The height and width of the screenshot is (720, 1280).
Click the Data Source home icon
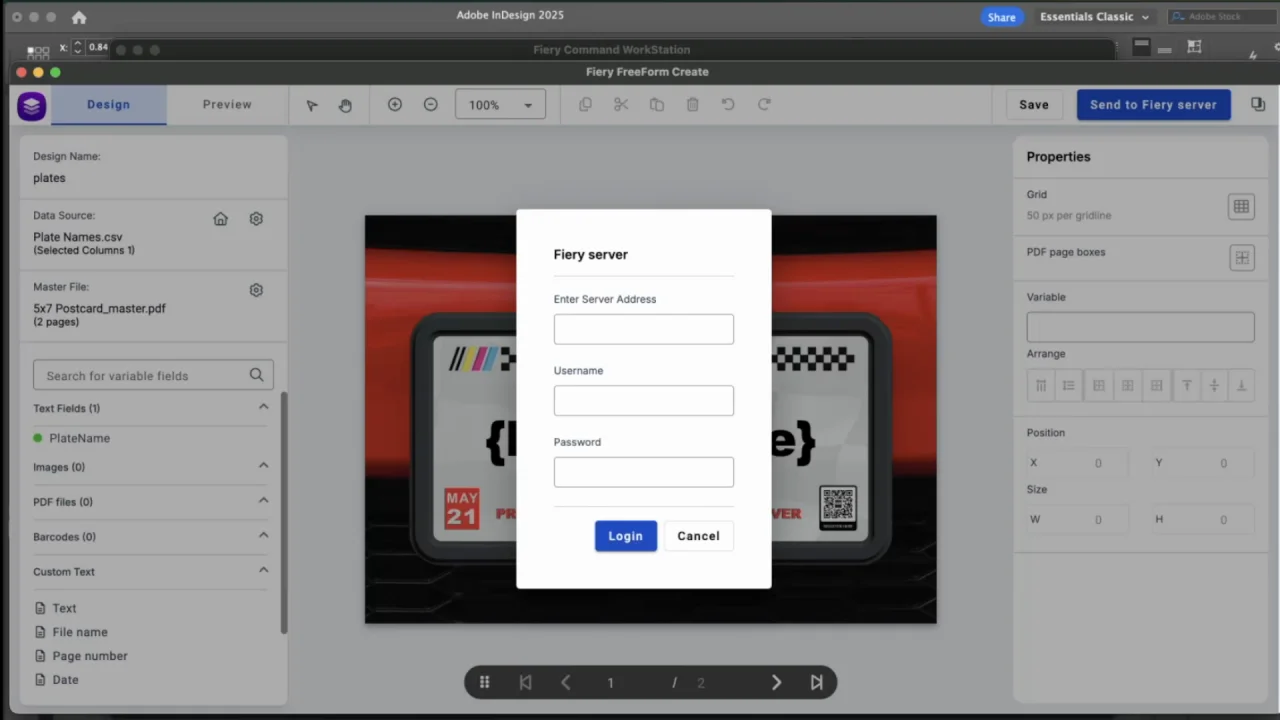click(x=221, y=219)
